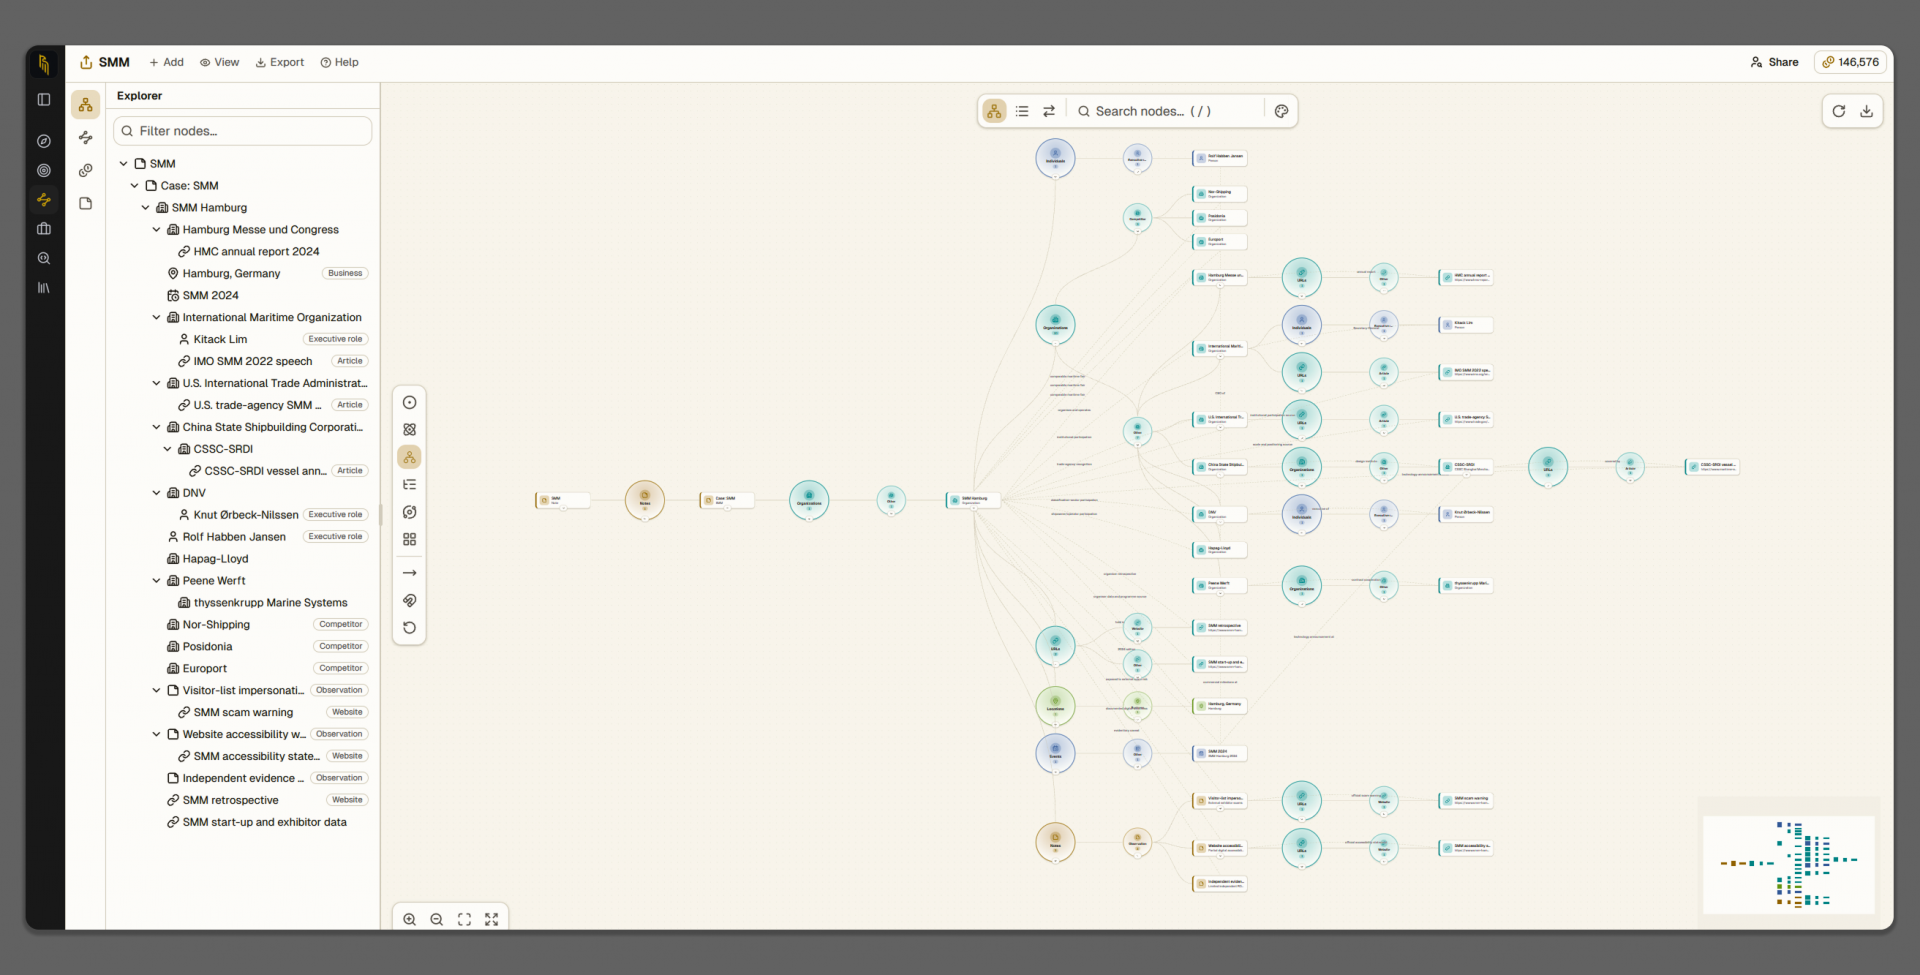Open the Export menu
Image resolution: width=1920 pixels, height=975 pixels.
click(280, 62)
